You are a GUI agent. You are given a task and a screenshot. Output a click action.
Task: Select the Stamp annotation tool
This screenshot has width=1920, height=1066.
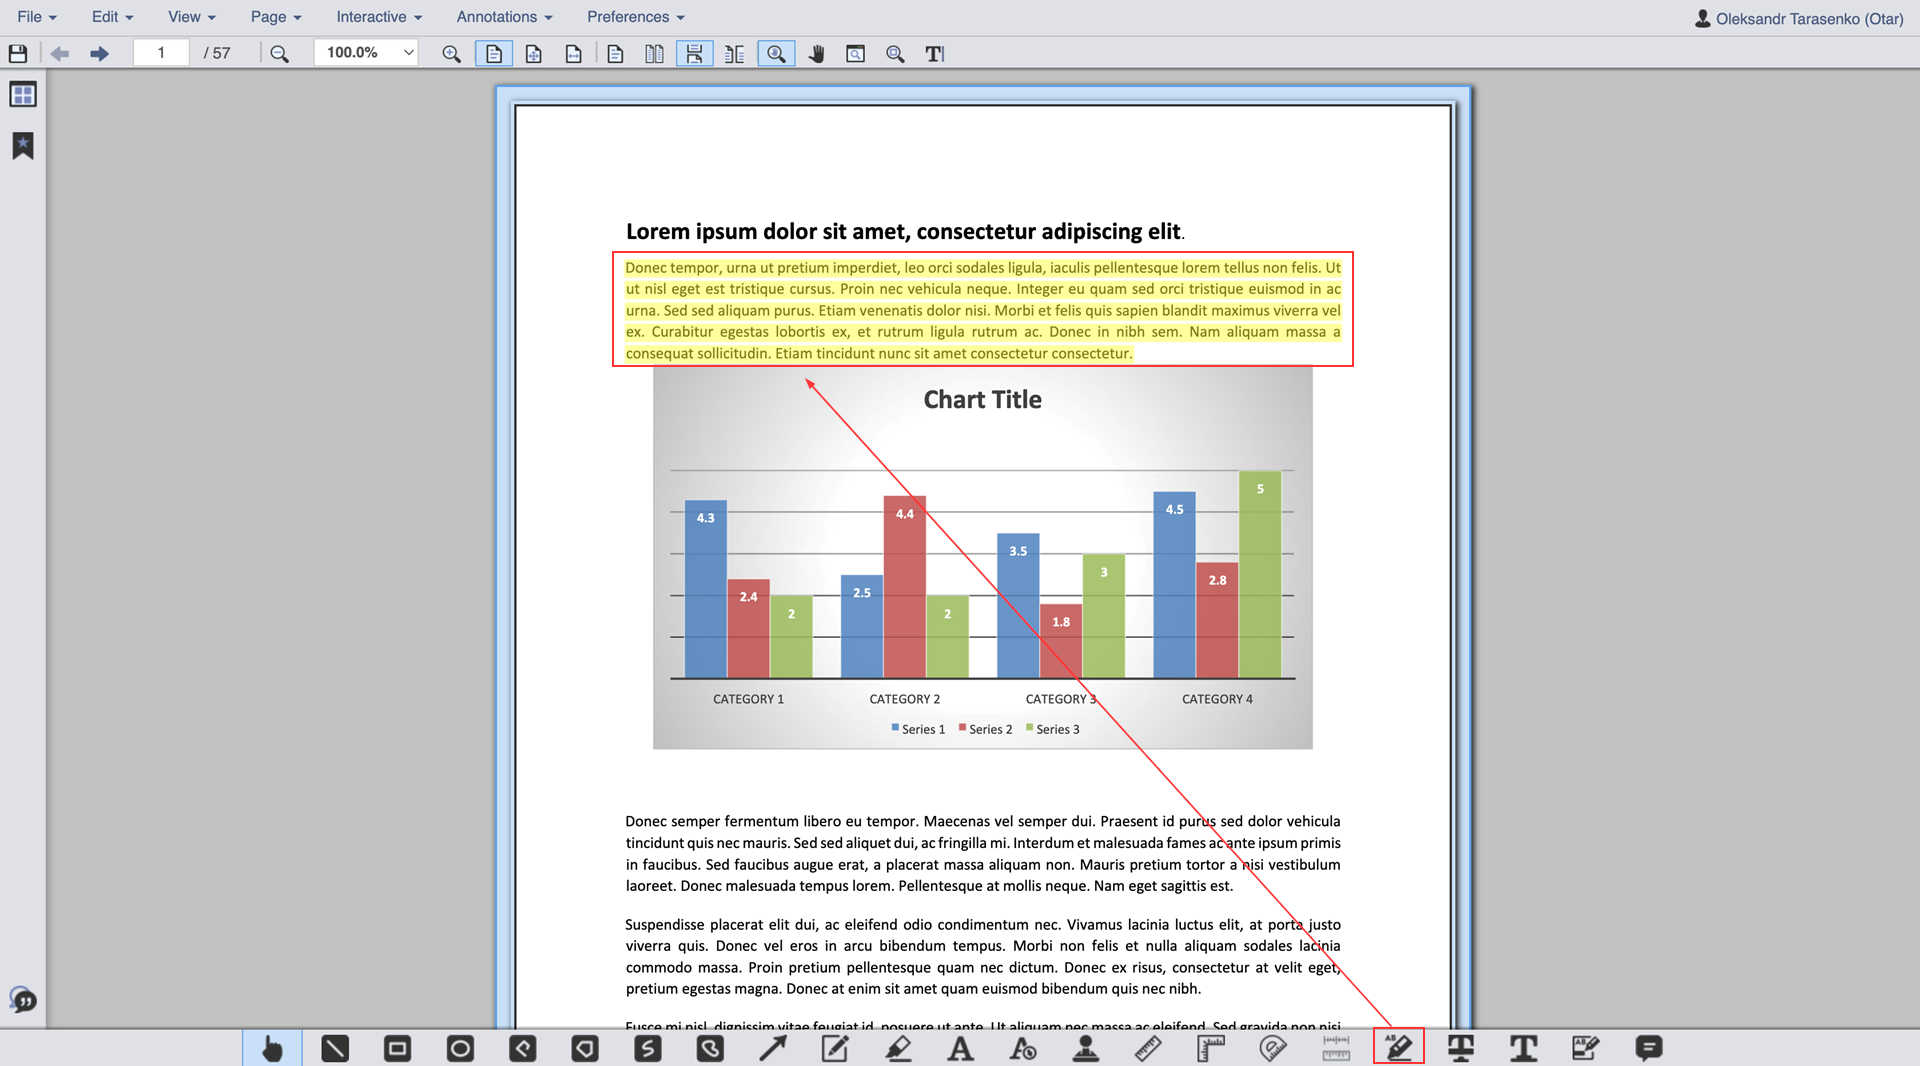pyautogui.click(x=1085, y=1048)
